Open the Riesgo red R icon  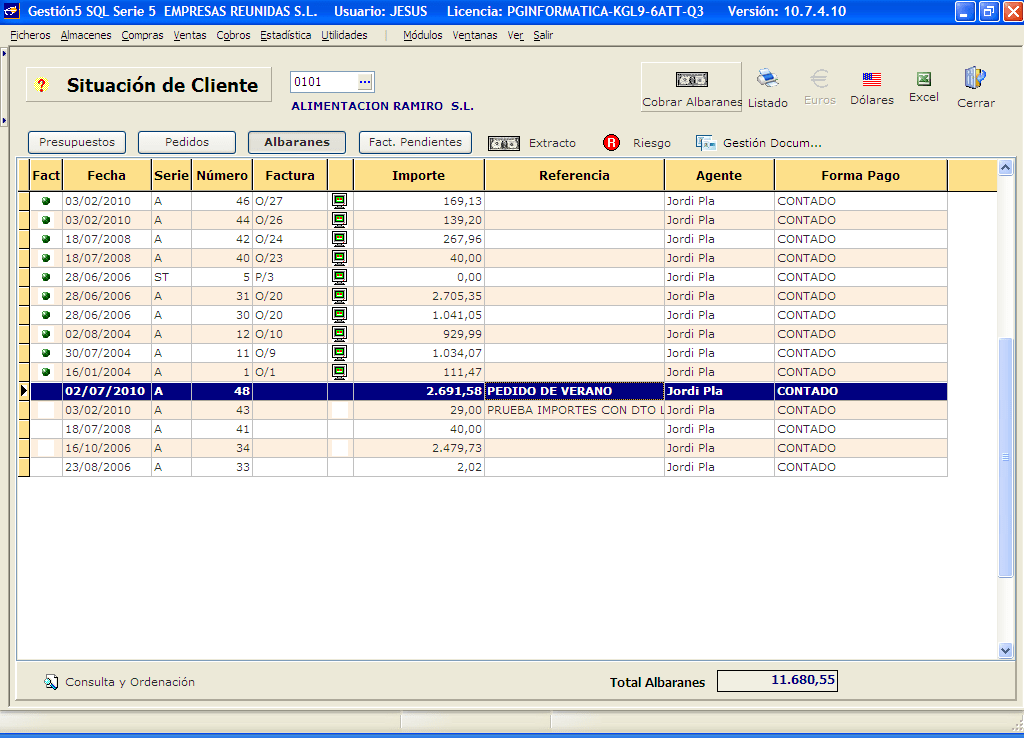coord(612,143)
